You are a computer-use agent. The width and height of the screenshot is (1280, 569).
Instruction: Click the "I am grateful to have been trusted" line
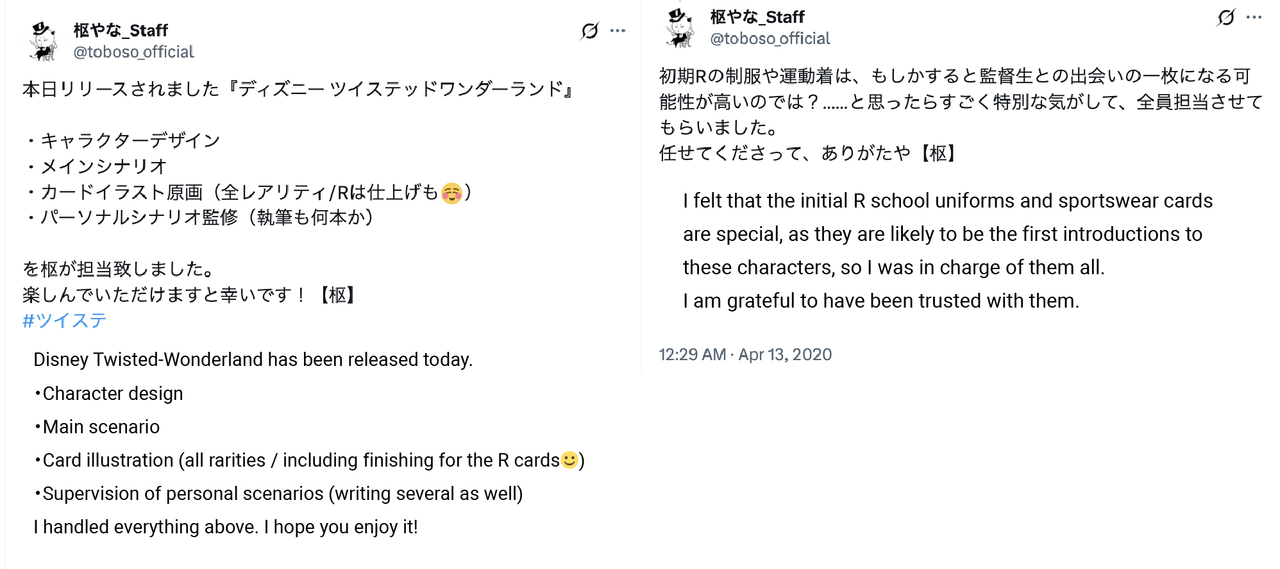click(x=881, y=301)
